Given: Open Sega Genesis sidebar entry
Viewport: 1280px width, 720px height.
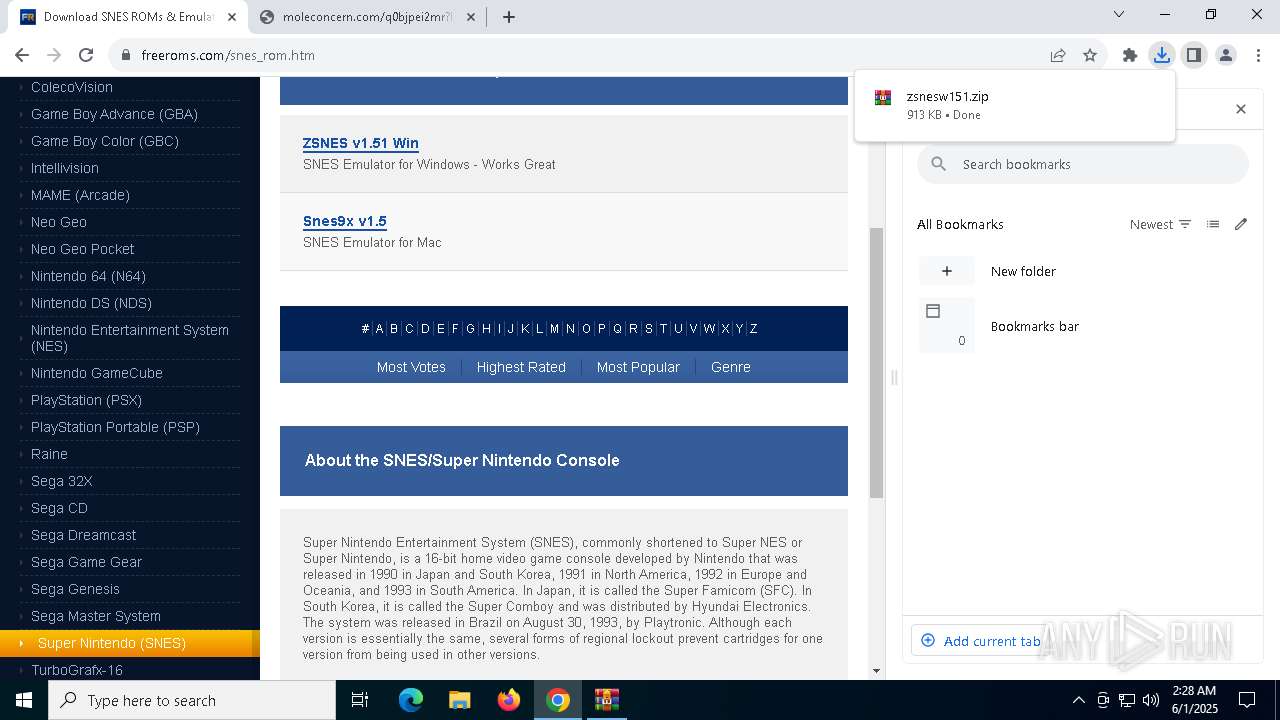Looking at the screenshot, I should (75, 589).
